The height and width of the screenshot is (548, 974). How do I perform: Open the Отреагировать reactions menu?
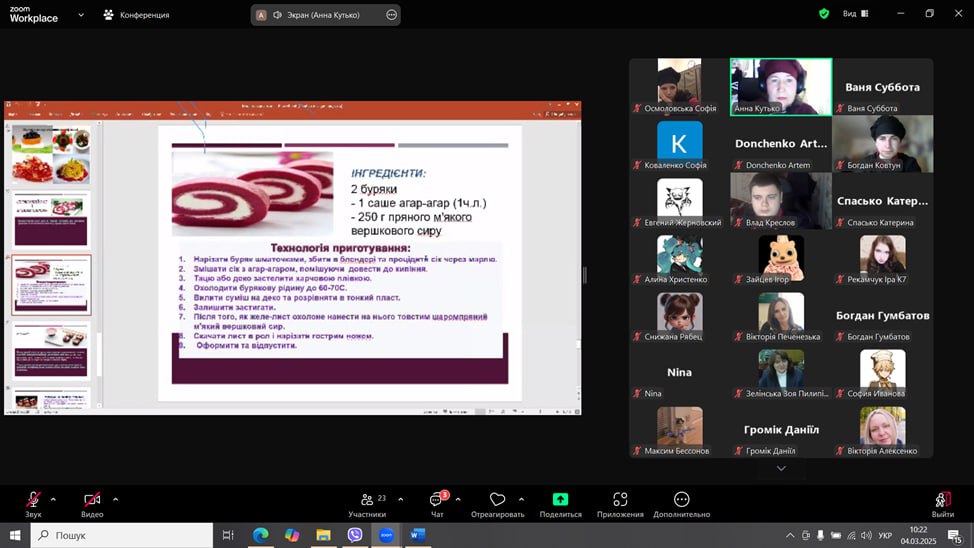(x=497, y=503)
